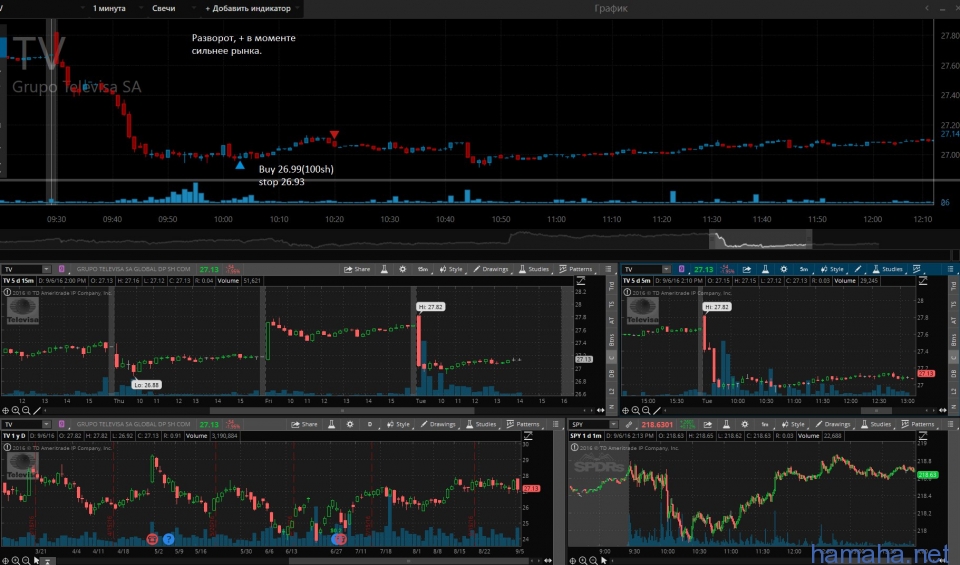
Task: Open 15m timeframe selector
Action: (x=422, y=269)
